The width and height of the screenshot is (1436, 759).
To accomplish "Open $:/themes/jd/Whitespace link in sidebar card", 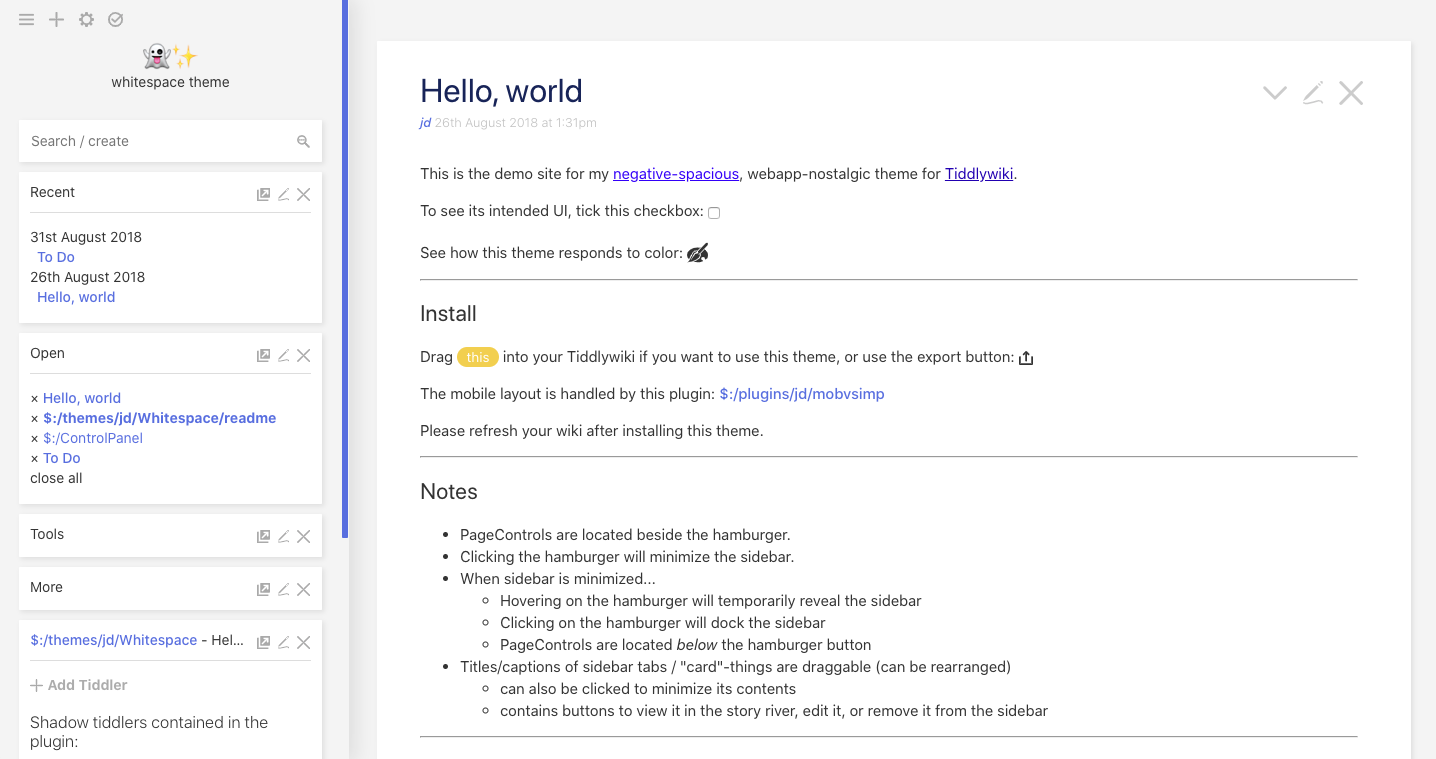I will [x=114, y=640].
